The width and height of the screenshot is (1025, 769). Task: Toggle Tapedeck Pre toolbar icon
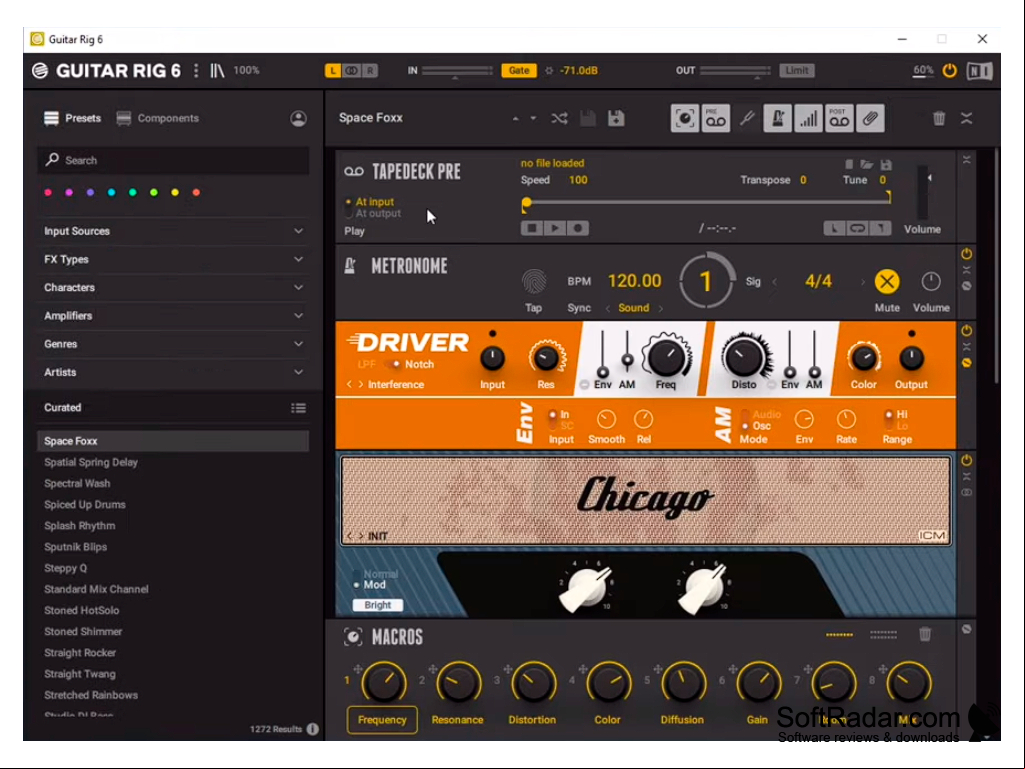click(716, 118)
